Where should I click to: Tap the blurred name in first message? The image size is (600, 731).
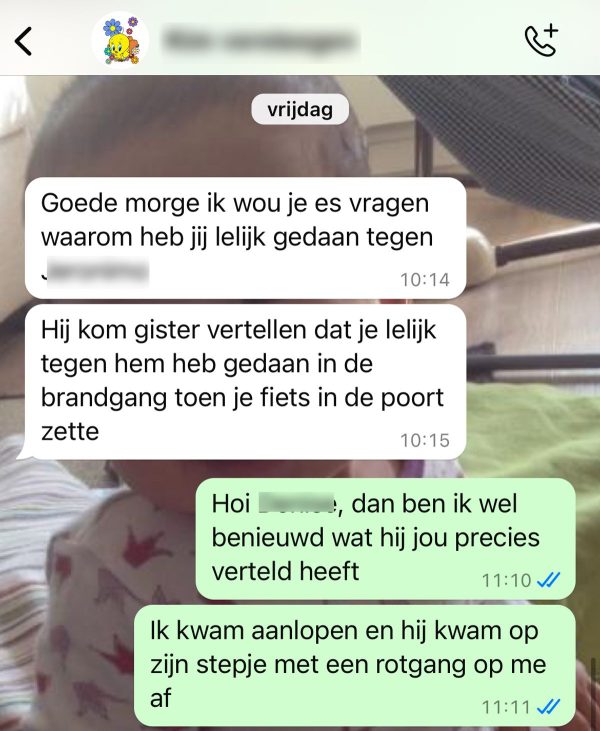click(96, 271)
